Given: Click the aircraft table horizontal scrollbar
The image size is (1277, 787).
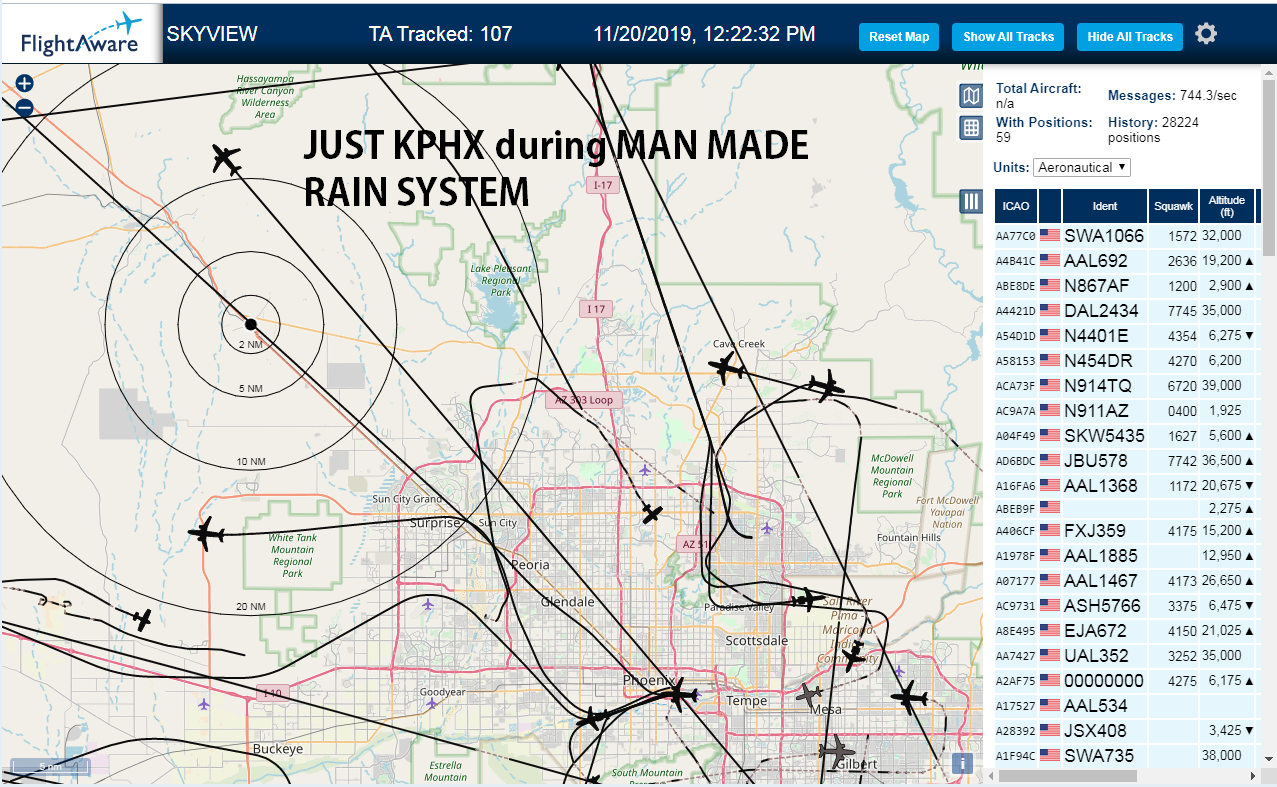Looking at the screenshot, I should (x=1068, y=776).
